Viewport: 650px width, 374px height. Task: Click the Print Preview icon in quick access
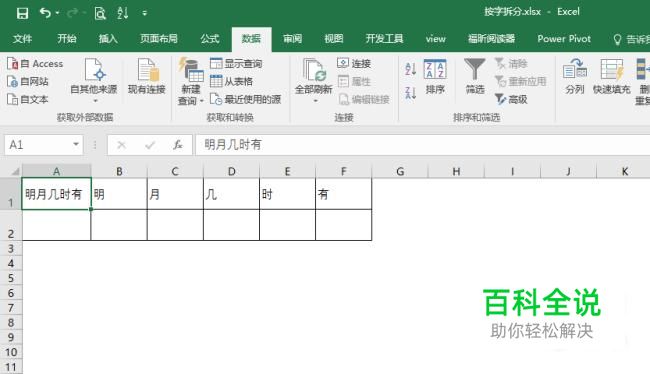(x=100, y=13)
